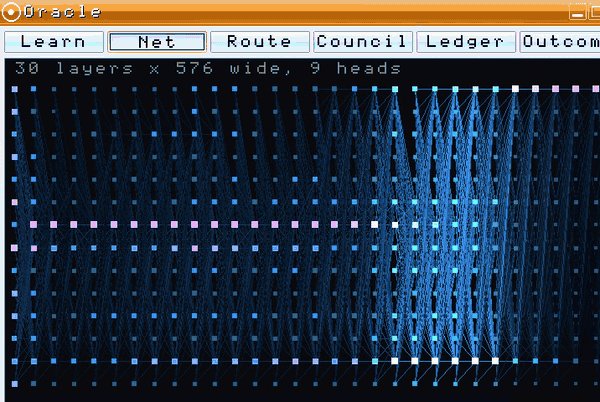
Task: Open the partially visible Outcome tab
Action: pyautogui.click(x=559, y=42)
